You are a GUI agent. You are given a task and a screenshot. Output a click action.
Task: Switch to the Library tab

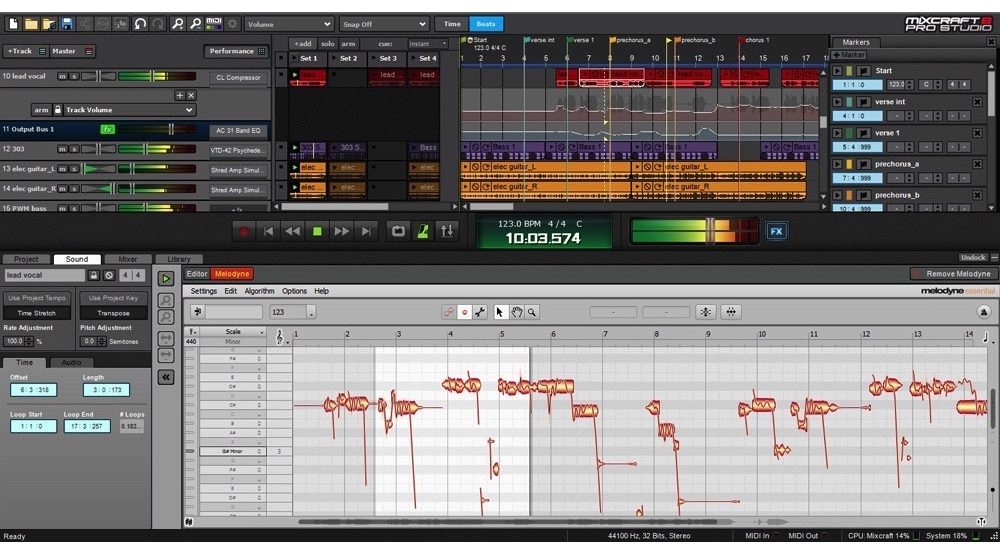pos(179,259)
